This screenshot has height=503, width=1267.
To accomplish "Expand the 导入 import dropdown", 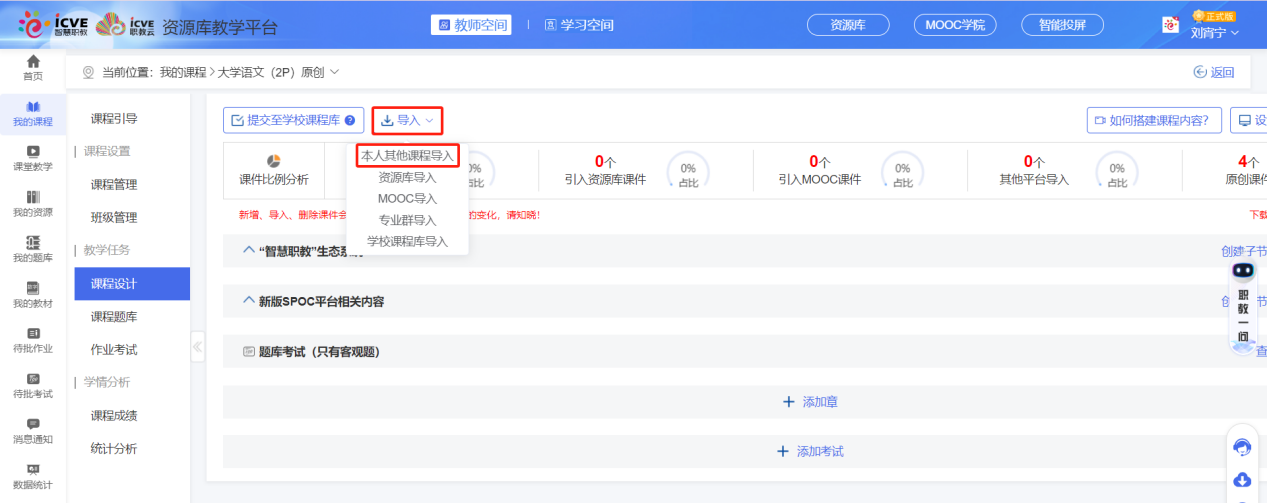I will 407,120.
